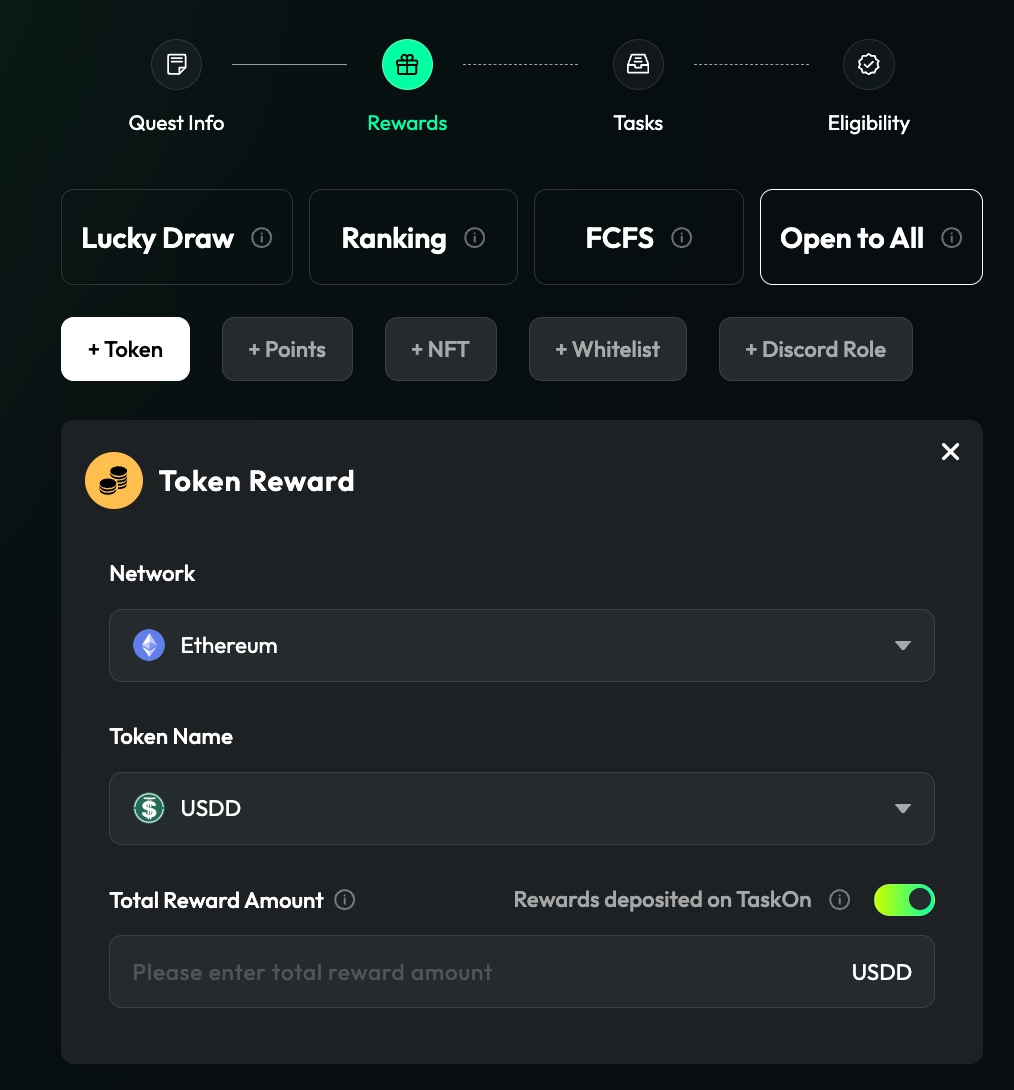Go to the Eligibility badge icon

[x=869, y=65]
